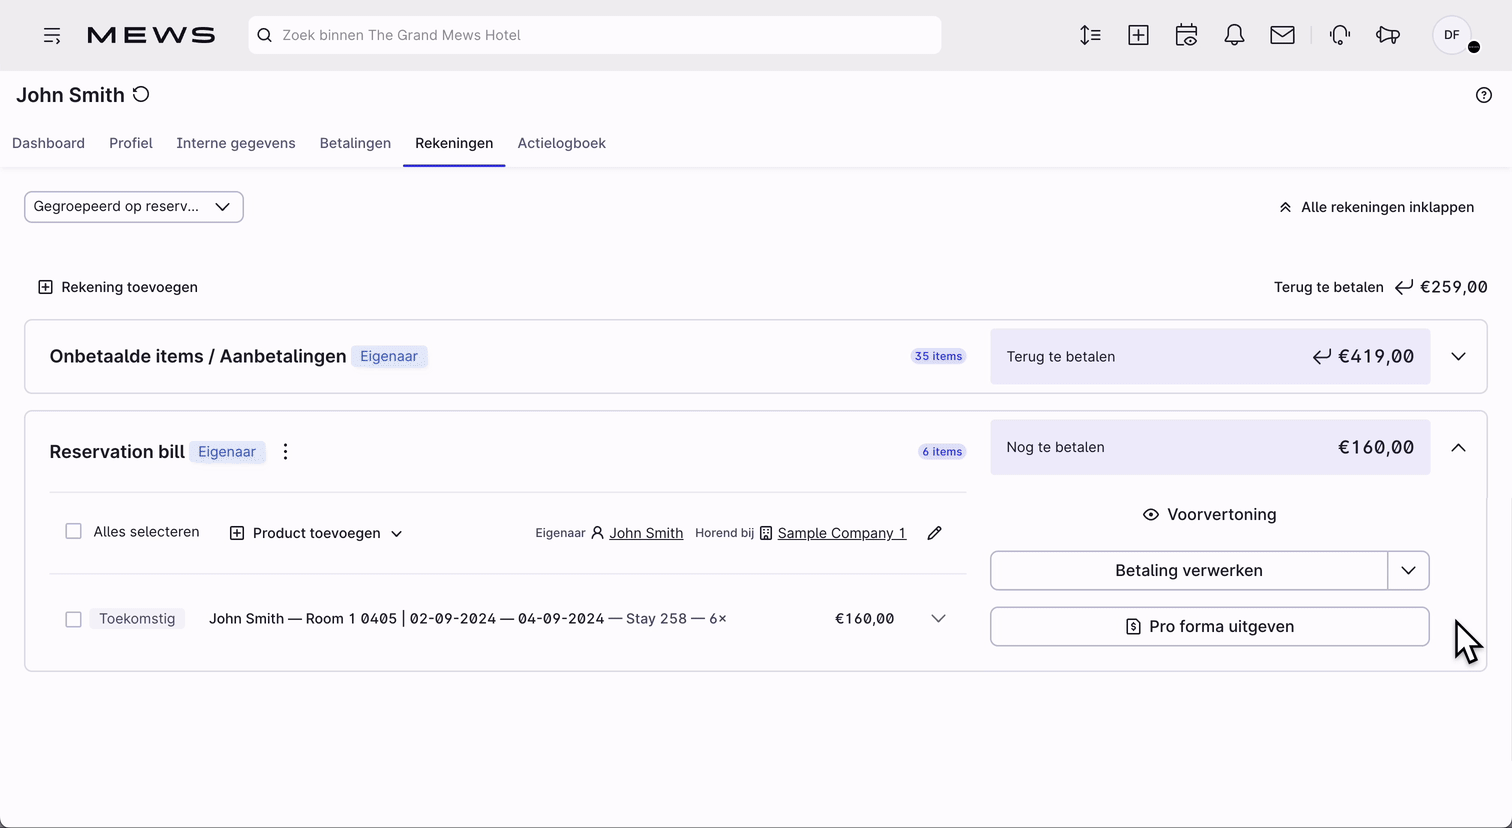
Task: Tick the checkbox for Toekomstig Room 1 item
Action: click(73, 619)
